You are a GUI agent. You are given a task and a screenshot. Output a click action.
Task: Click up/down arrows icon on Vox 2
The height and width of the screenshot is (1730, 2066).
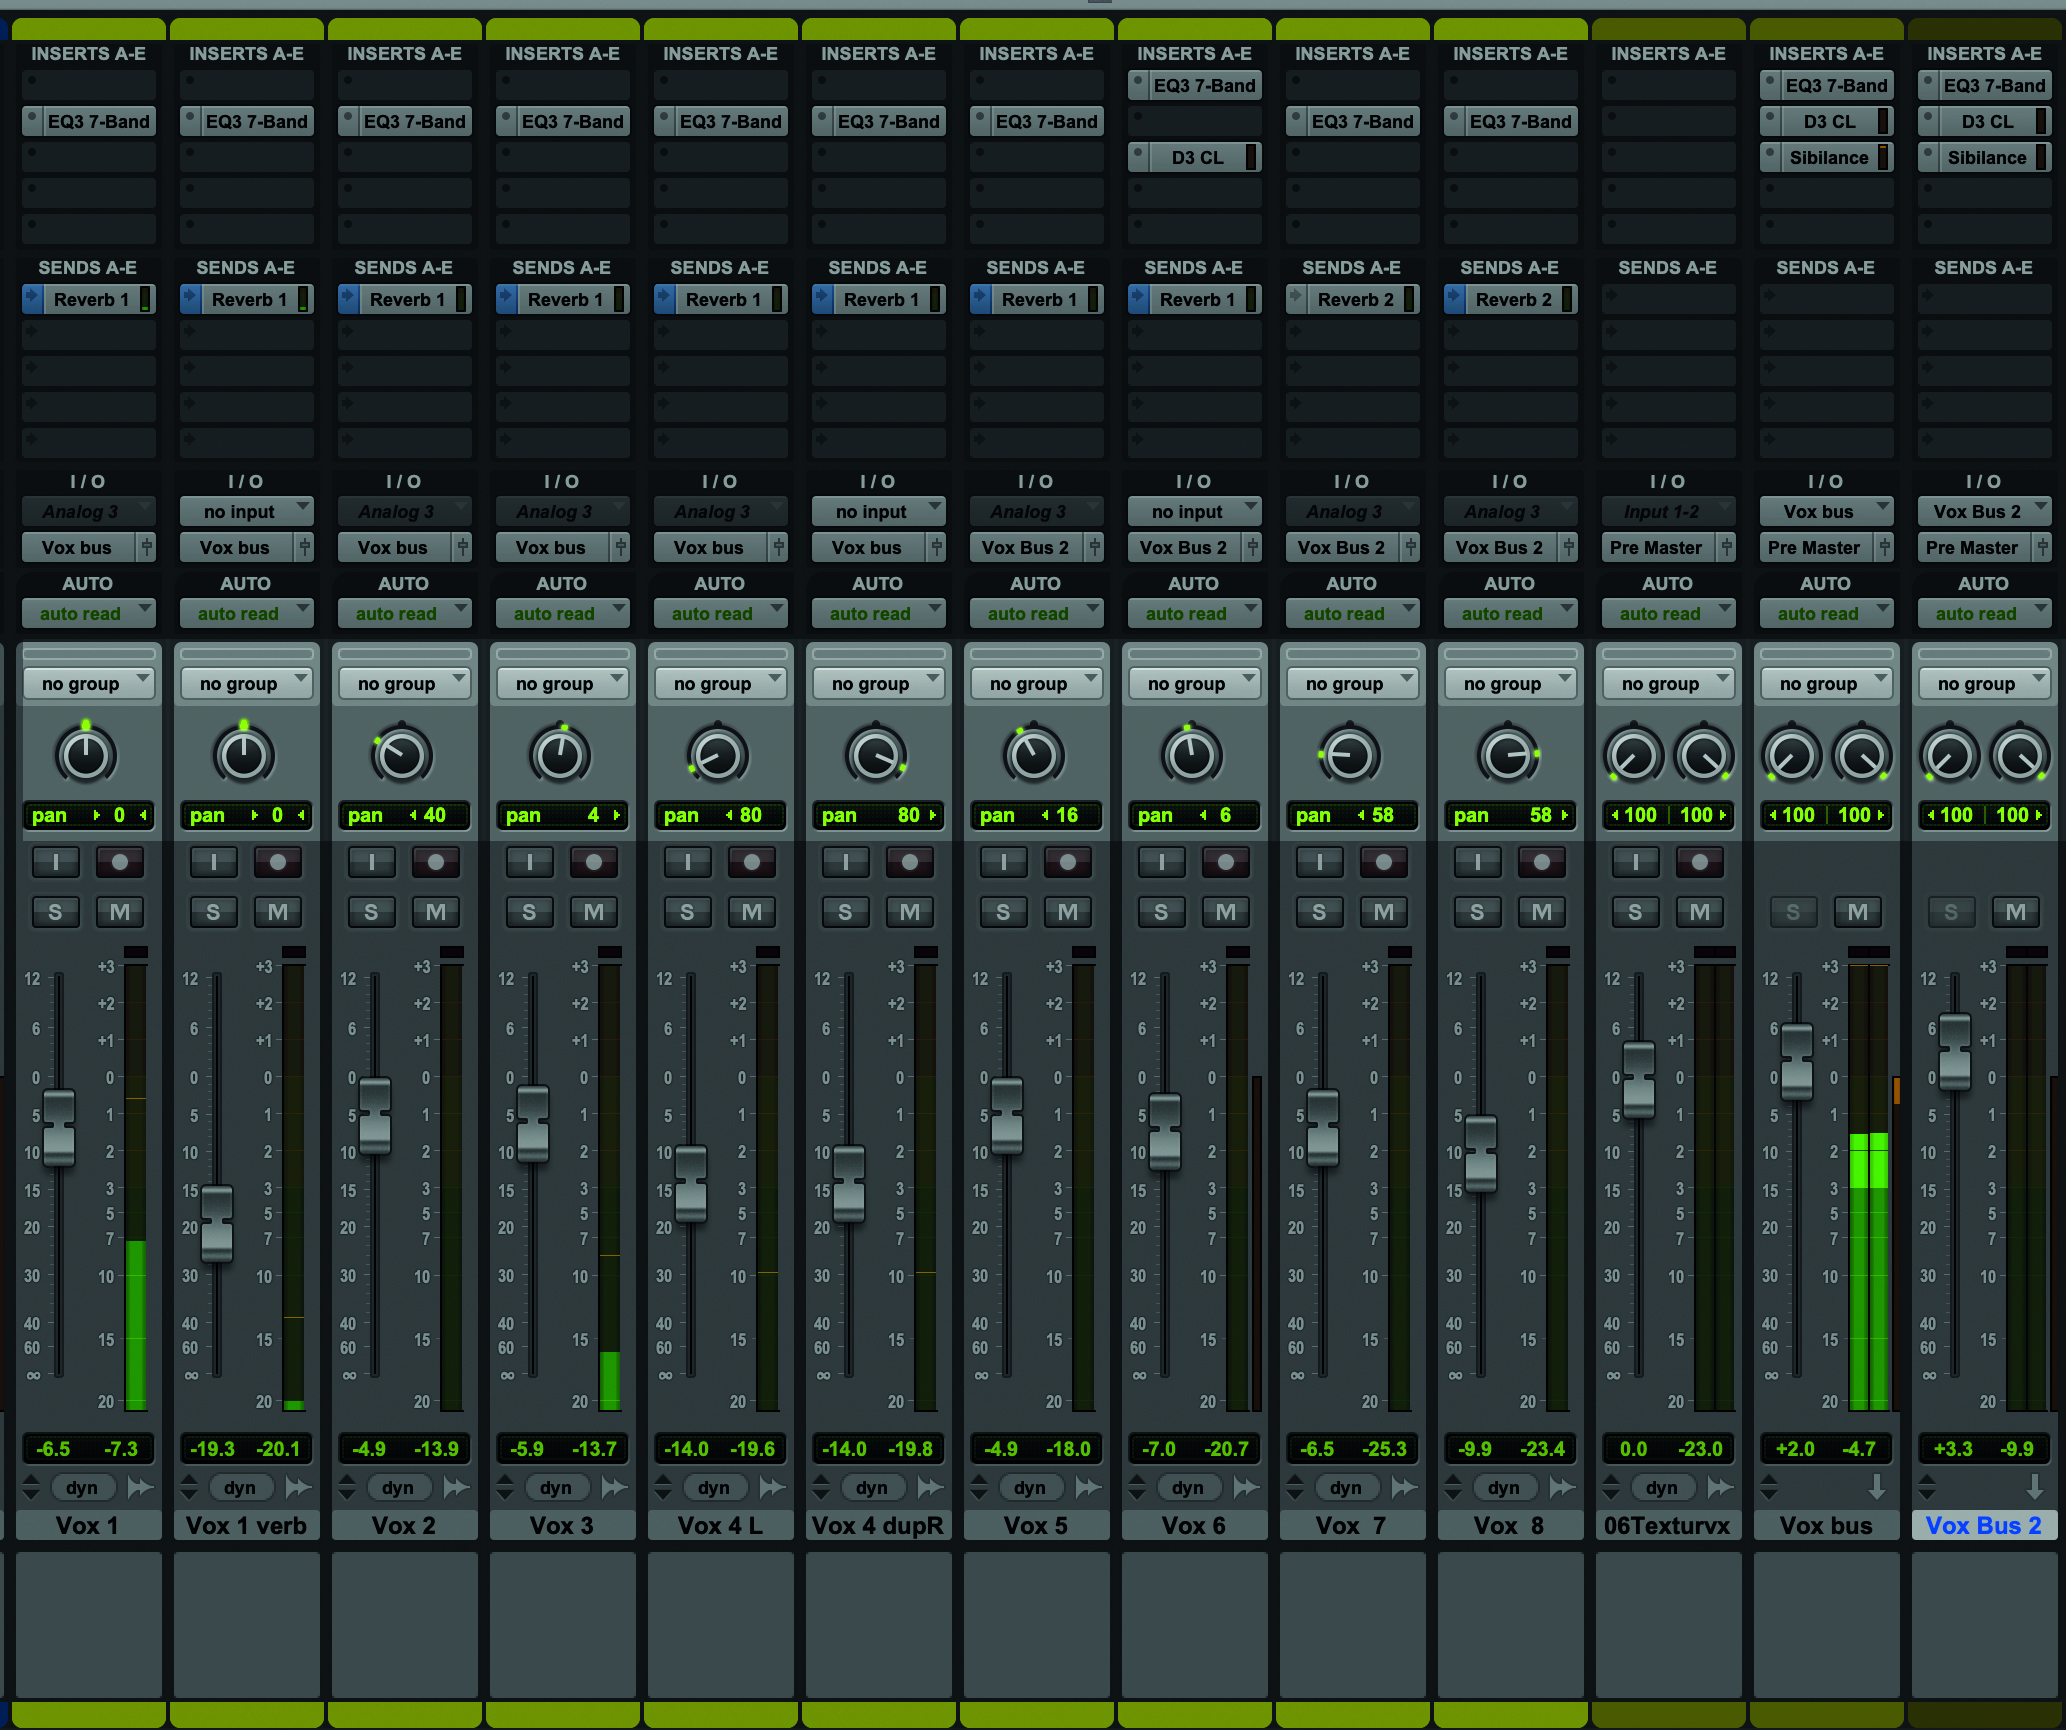(347, 1488)
